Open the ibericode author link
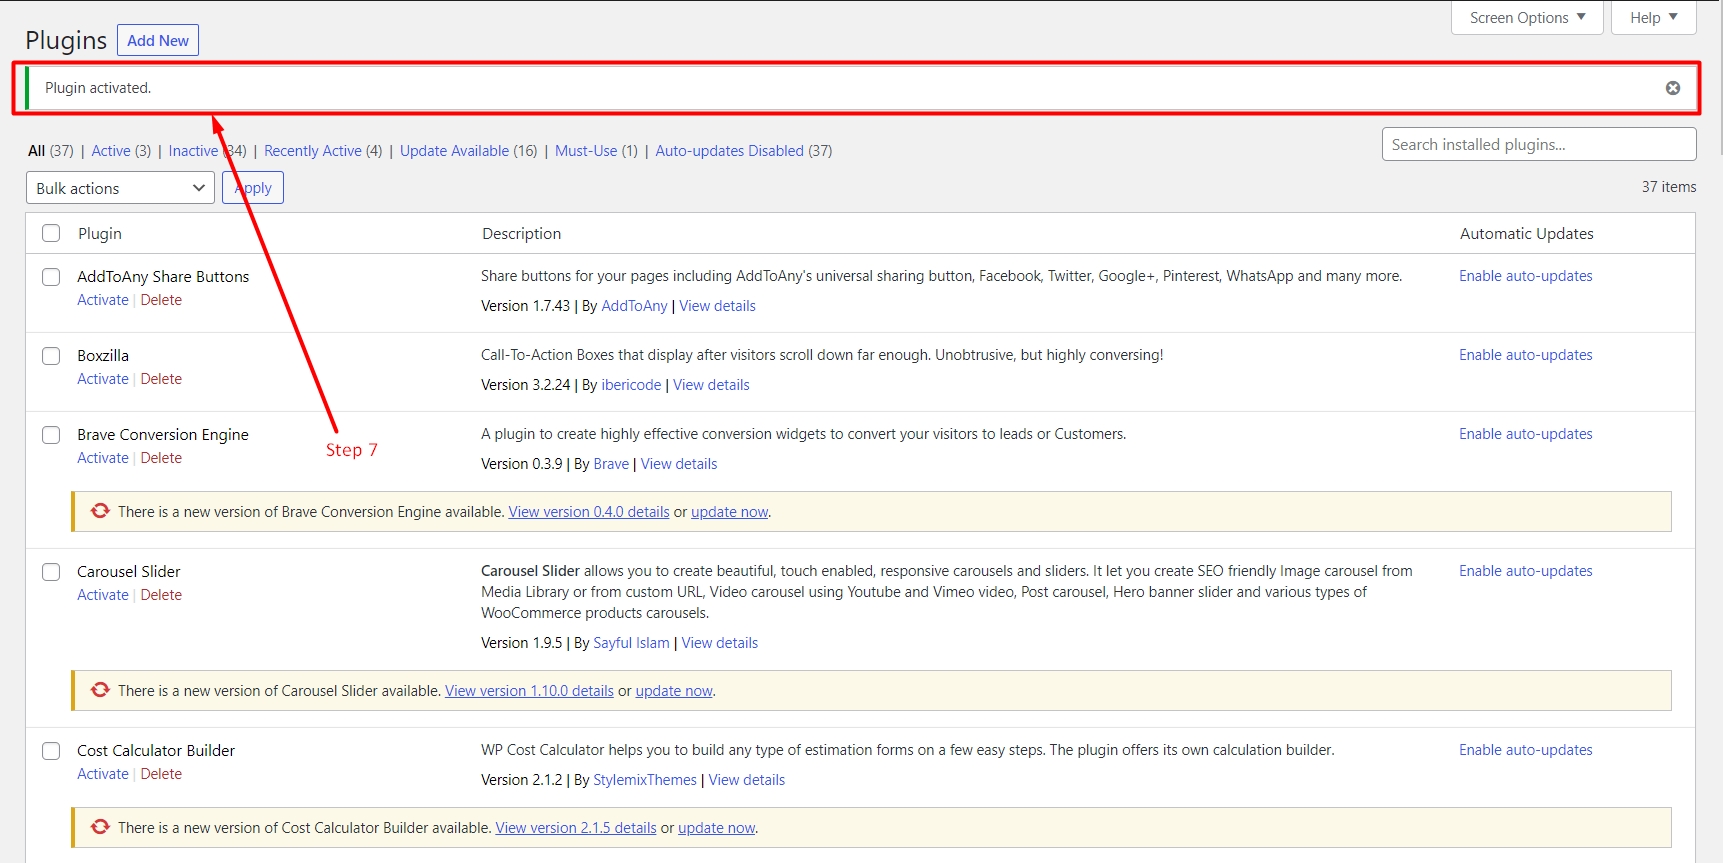1723x863 pixels. tap(631, 385)
